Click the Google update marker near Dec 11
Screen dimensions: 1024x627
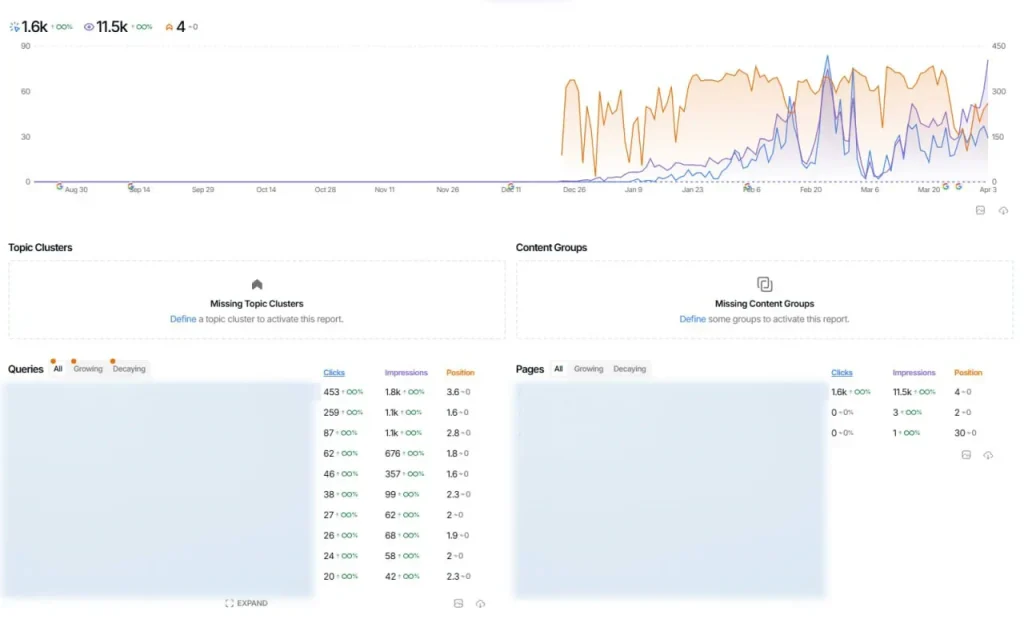[x=511, y=186]
